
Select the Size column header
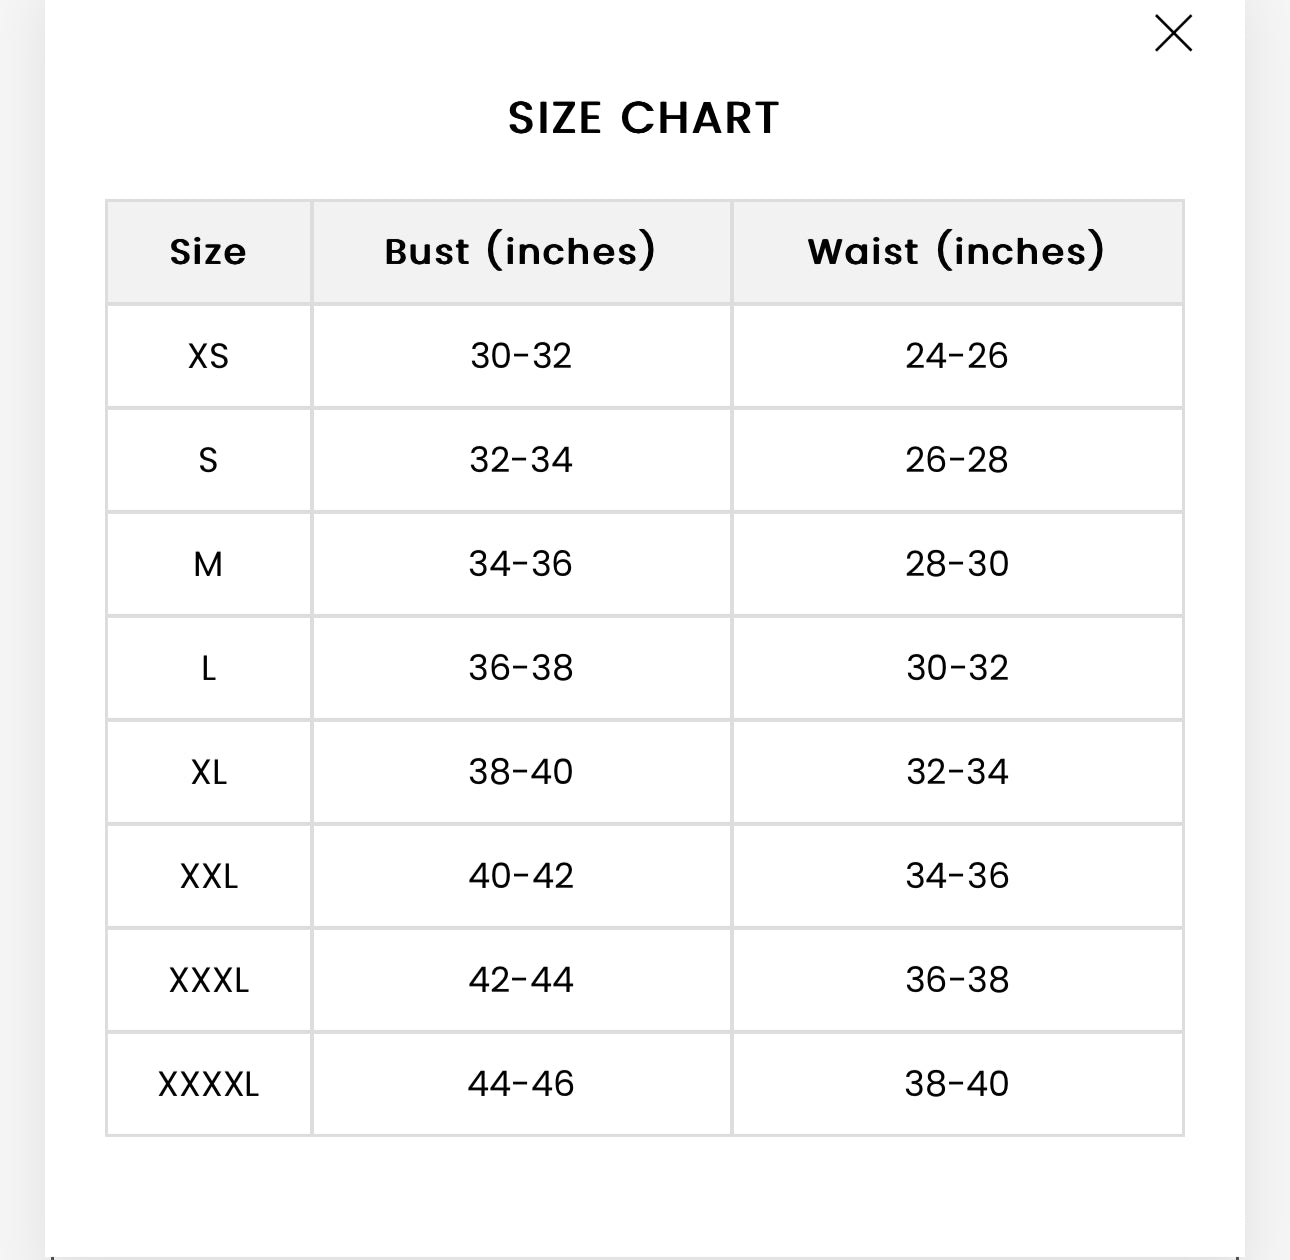coord(208,251)
